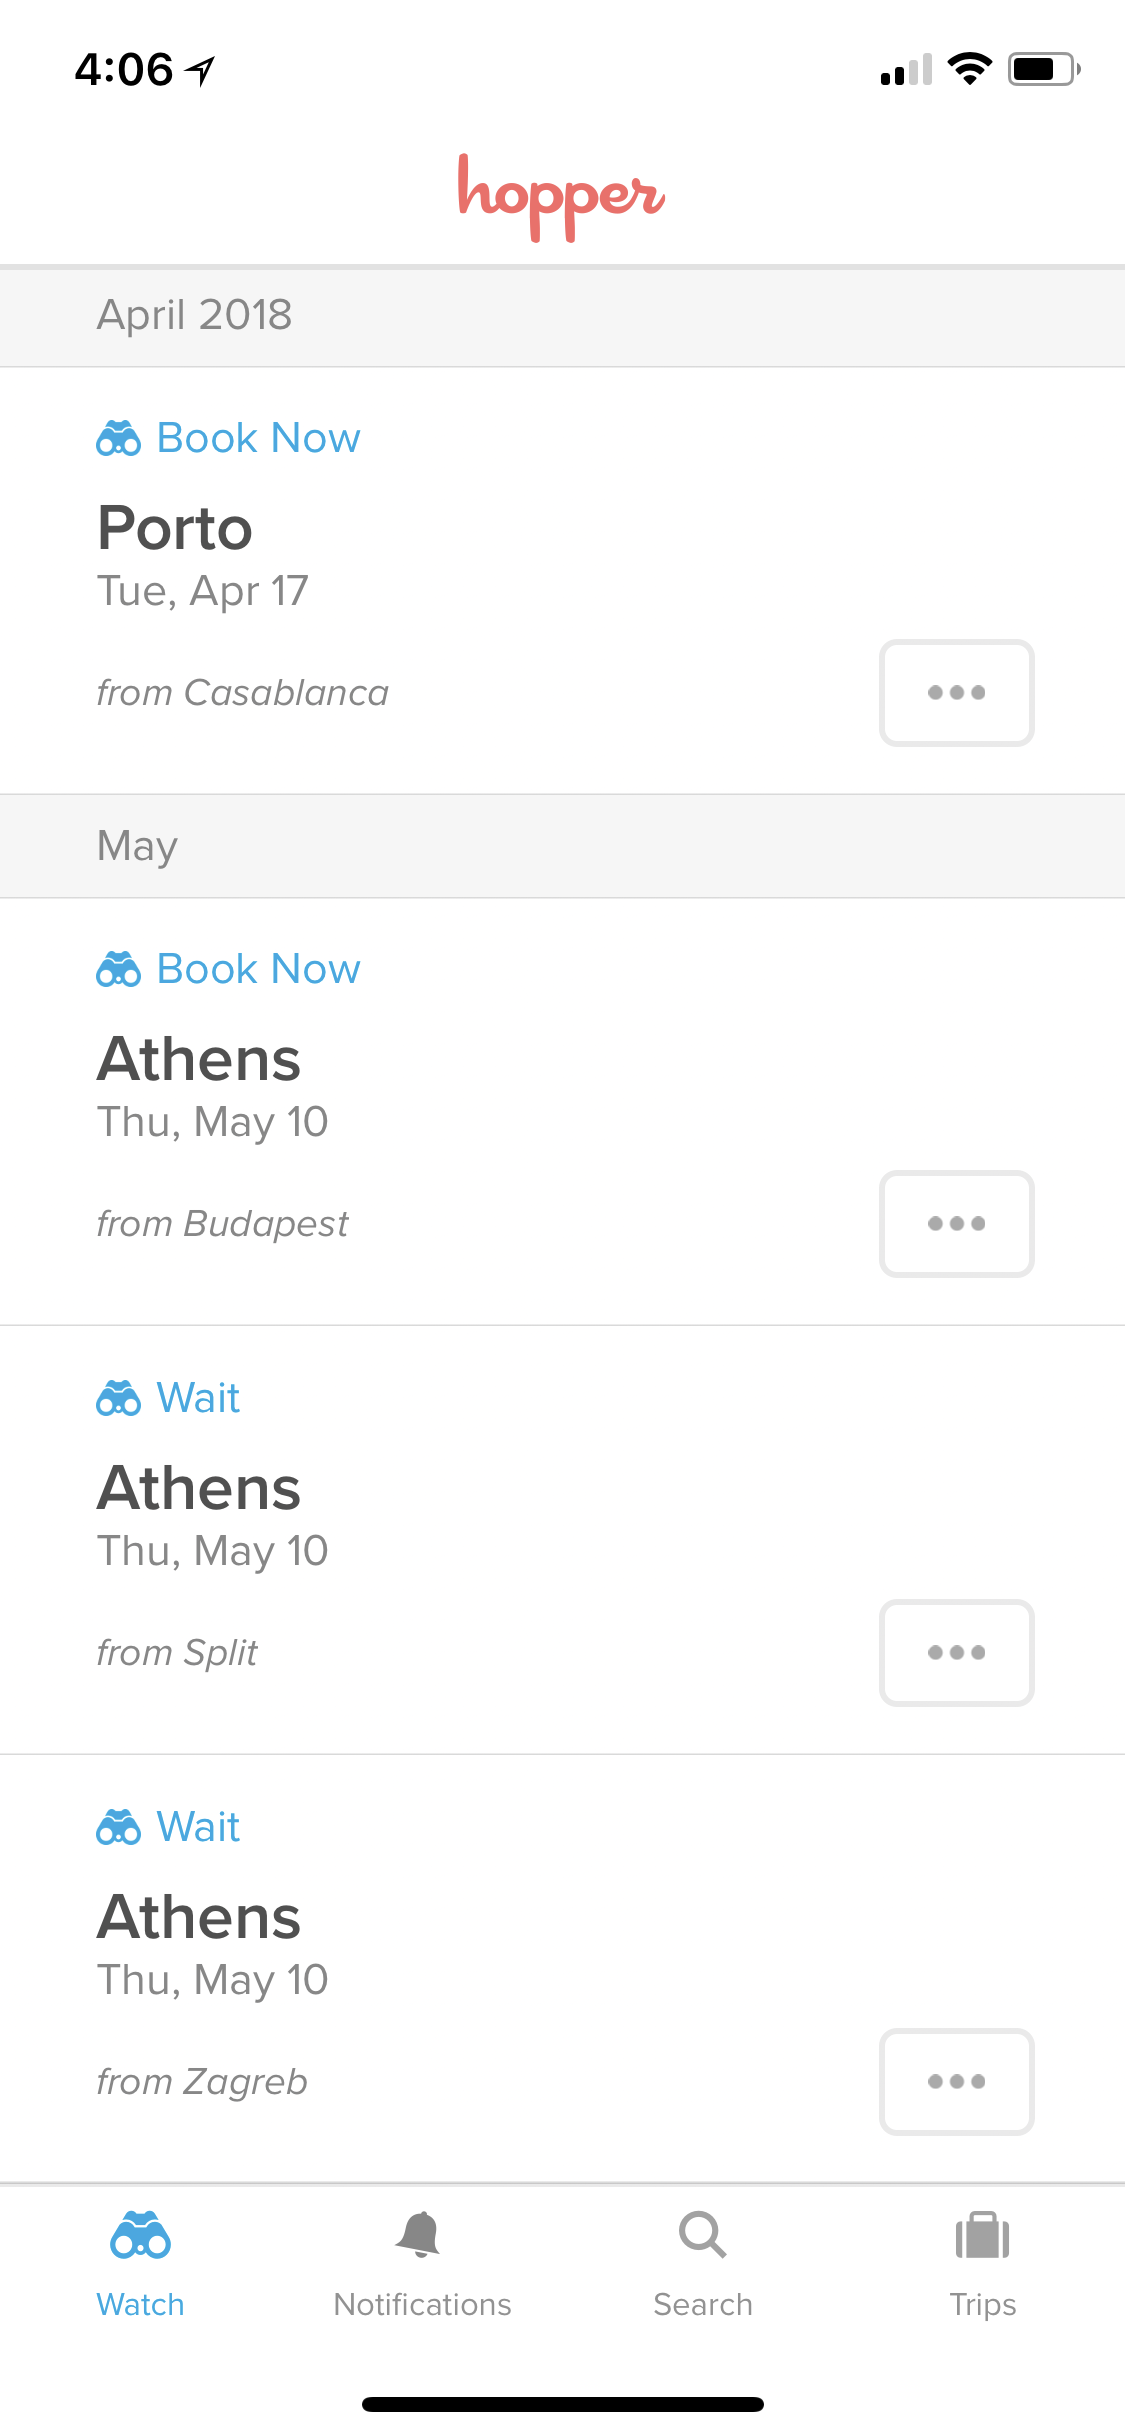This screenshot has width=1125, height=2436.
Task: Switch to the Notifications tab label
Action: [422, 2304]
